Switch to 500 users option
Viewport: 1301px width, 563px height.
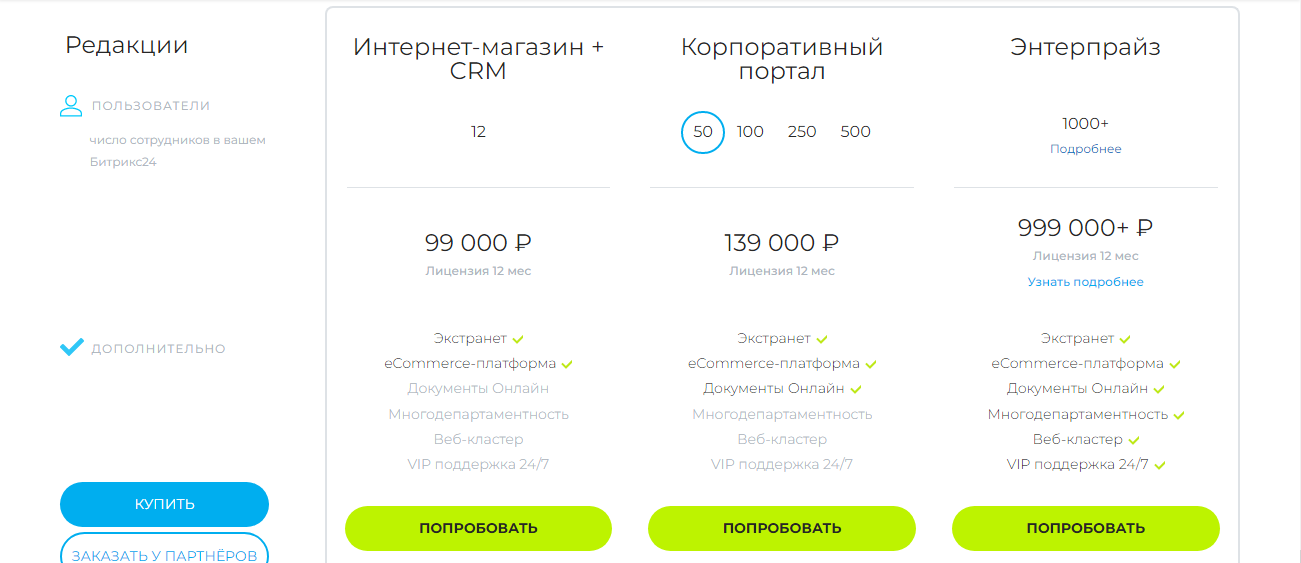click(x=856, y=132)
